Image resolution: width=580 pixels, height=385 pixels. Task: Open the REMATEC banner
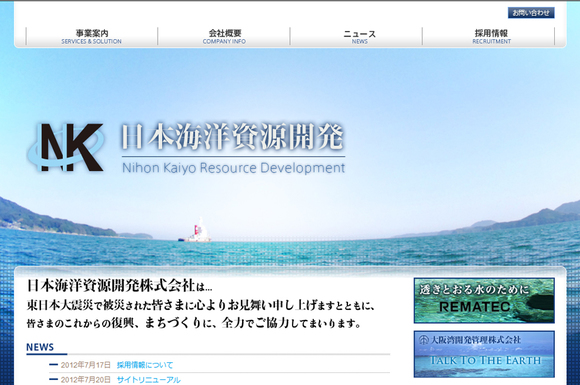(x=484, y=301)
